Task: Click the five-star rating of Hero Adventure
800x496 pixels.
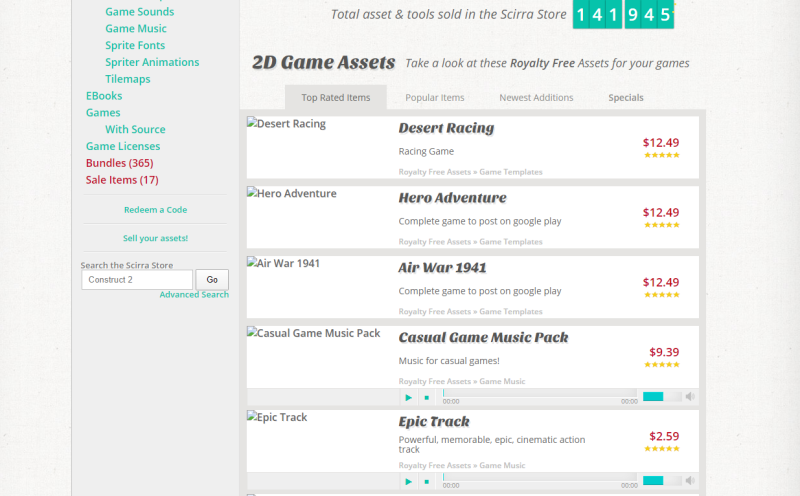Action: 662,225
